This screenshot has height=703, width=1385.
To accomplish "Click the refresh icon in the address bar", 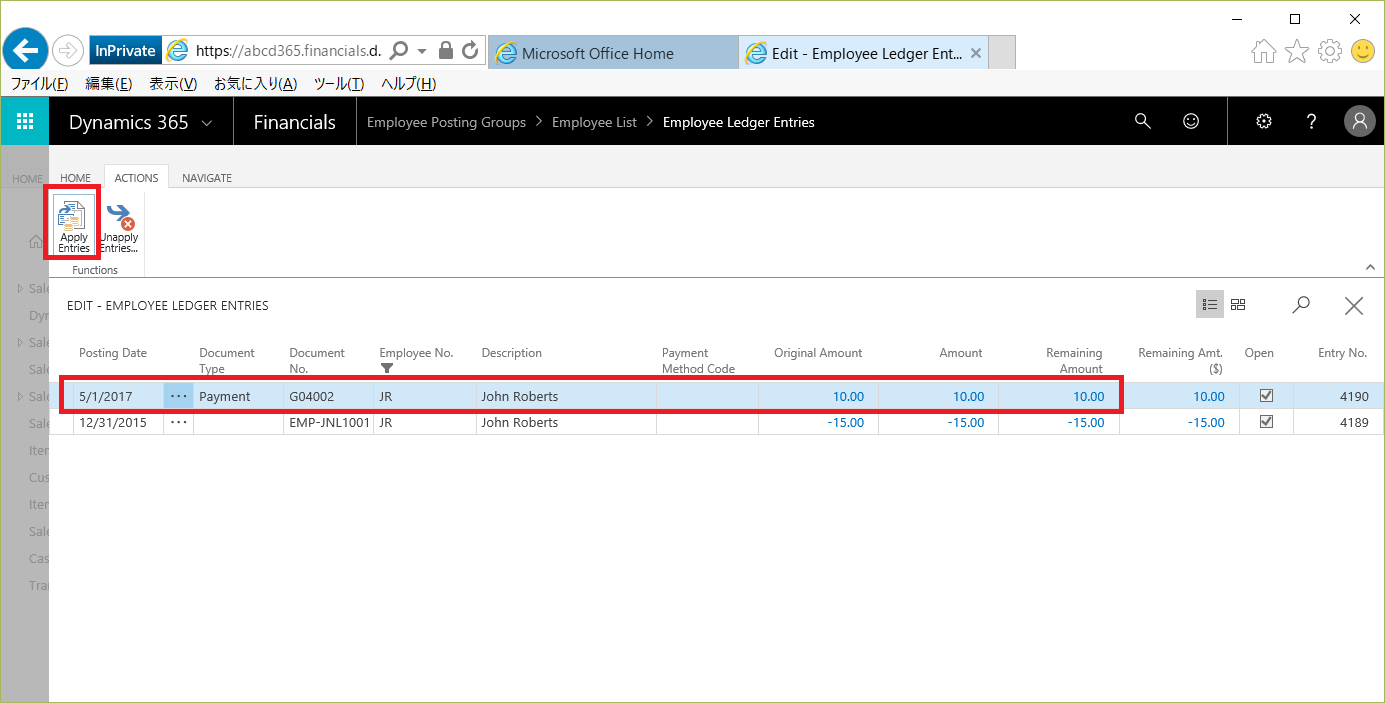I will coord(470,50).
